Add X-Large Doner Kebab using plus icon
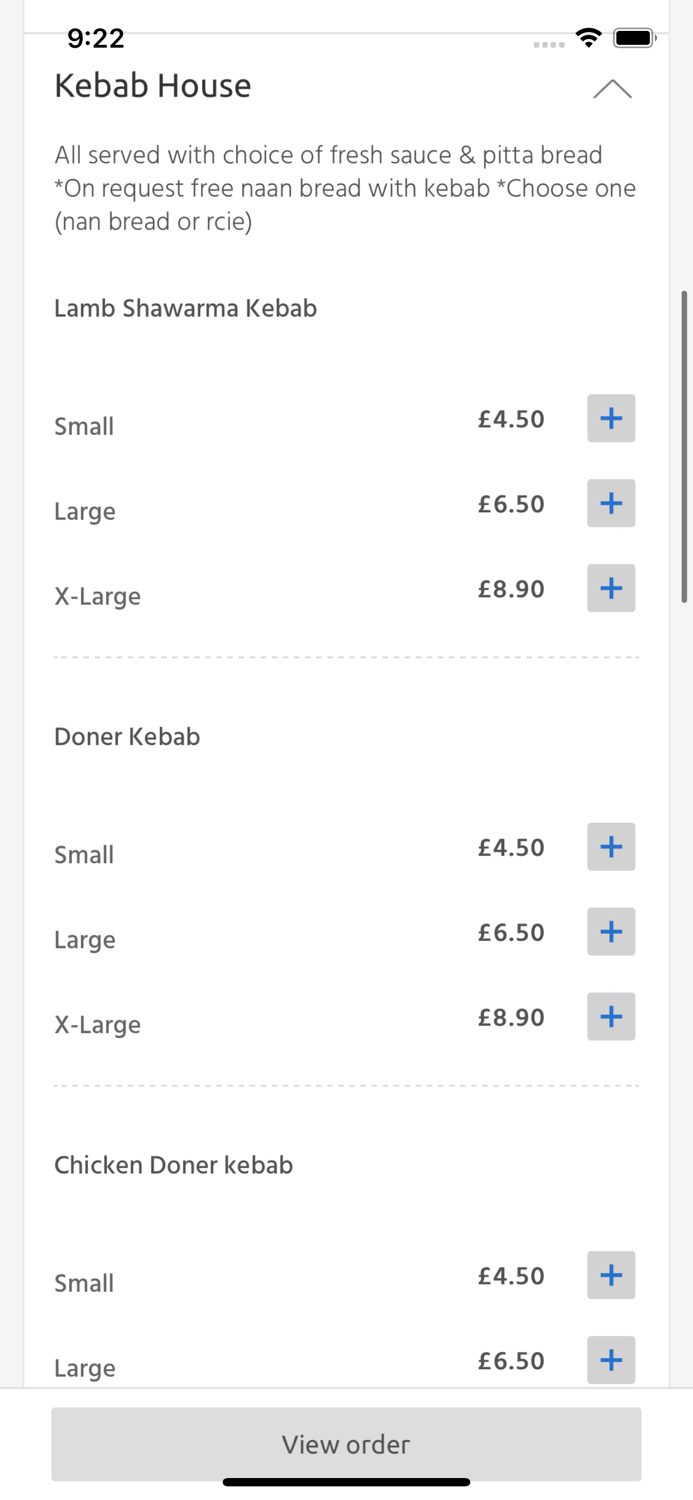 pyautogui.click(x=610, y=1016)
